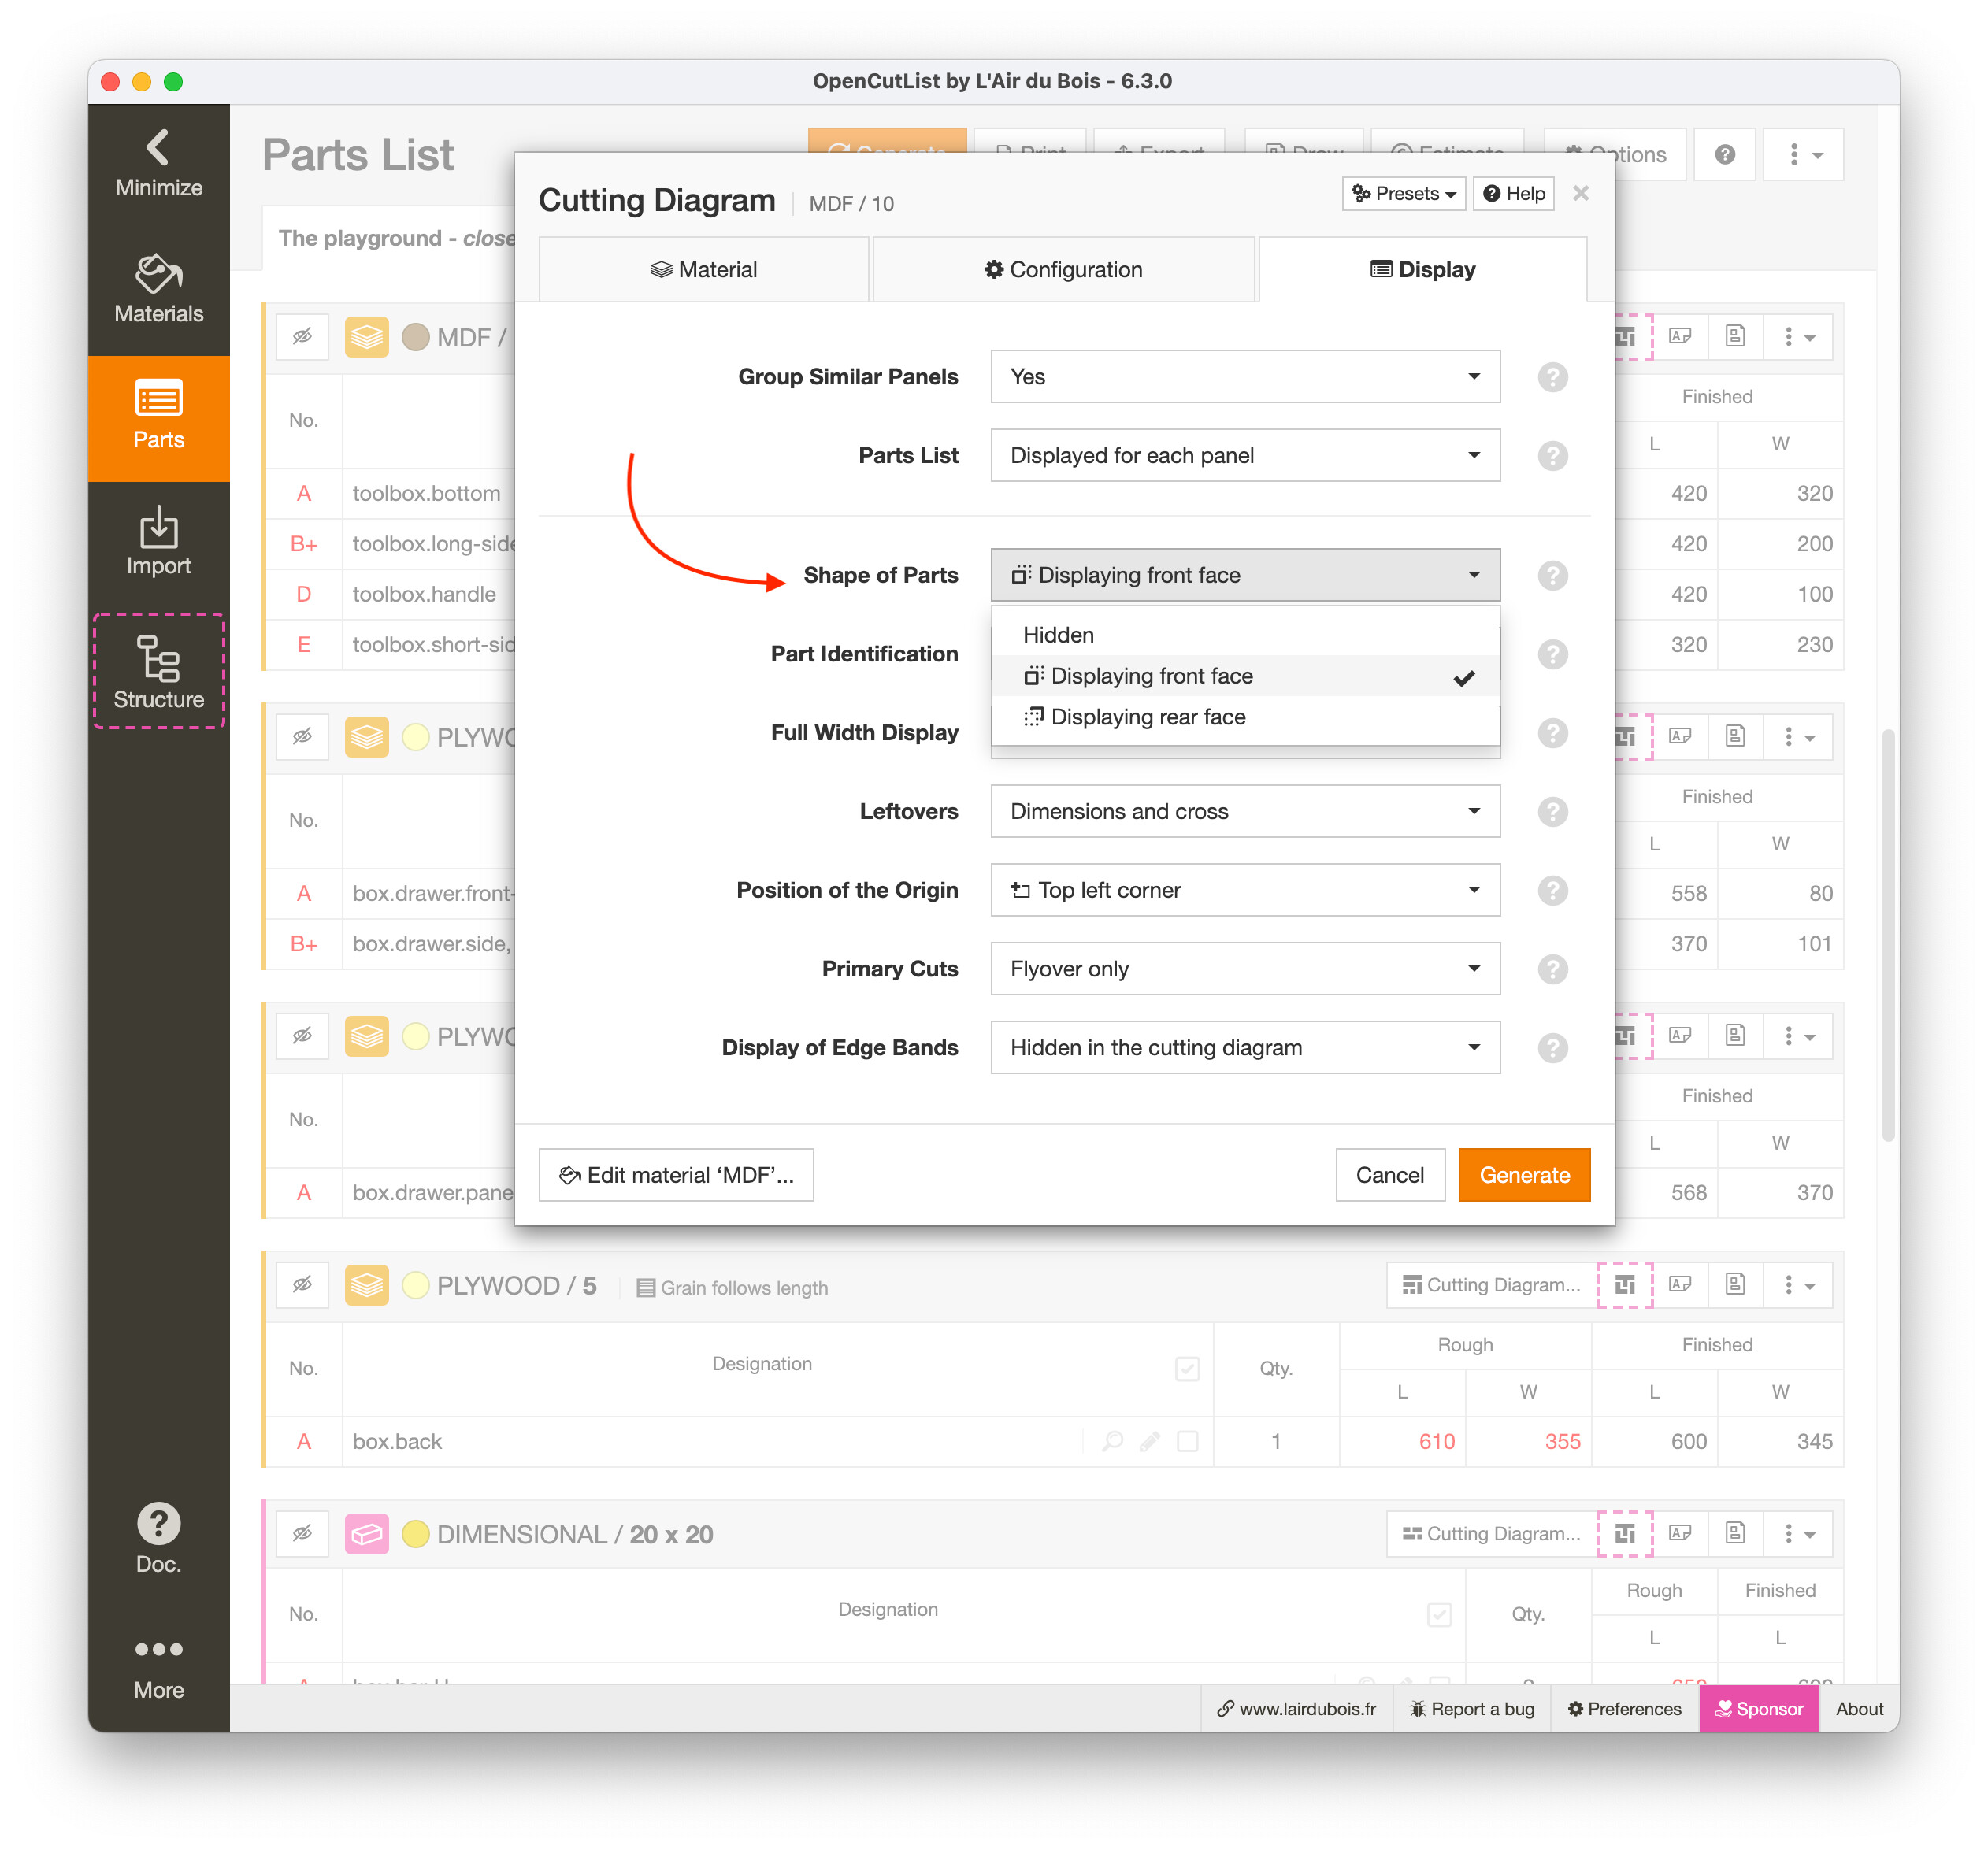Click labels icon in PLYWOOD / 5 row

click(x=1680, y=1285)
